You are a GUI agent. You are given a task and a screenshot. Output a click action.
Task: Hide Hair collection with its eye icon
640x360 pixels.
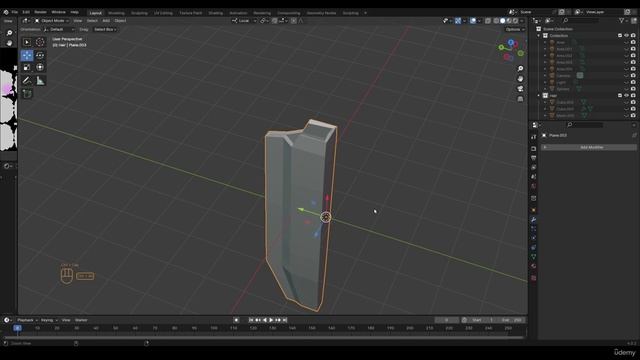627,96
